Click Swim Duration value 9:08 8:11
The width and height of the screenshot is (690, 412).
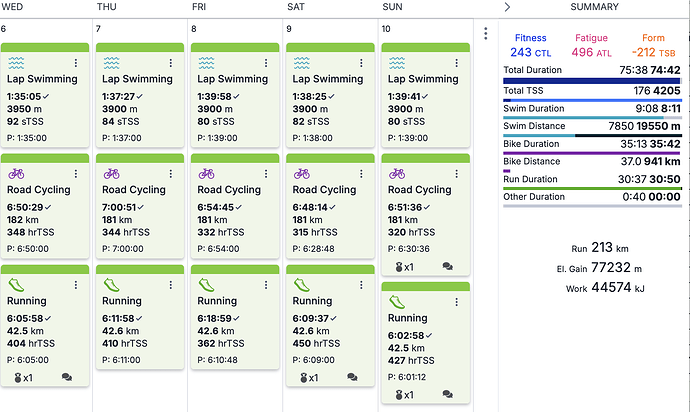pos(658,108)
